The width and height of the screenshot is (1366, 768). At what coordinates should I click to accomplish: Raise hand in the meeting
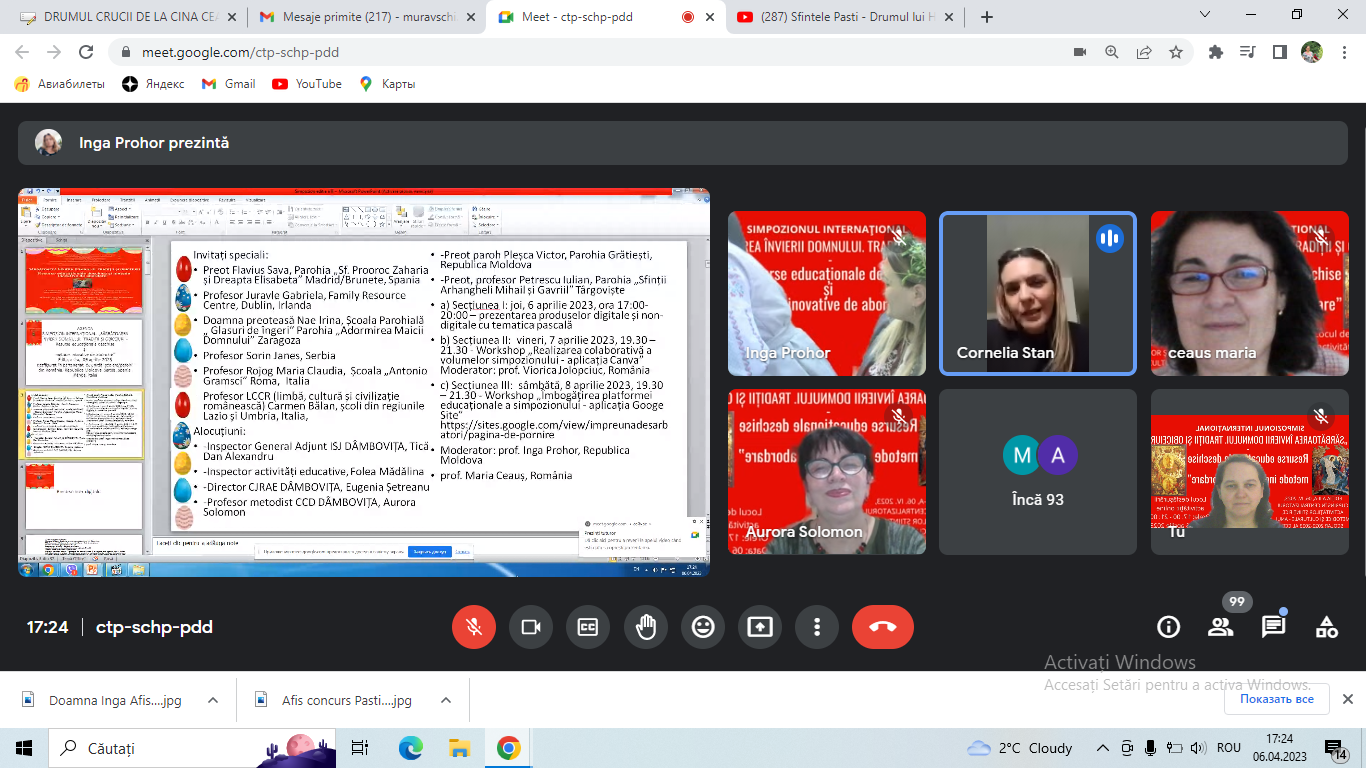pos(646,627)
